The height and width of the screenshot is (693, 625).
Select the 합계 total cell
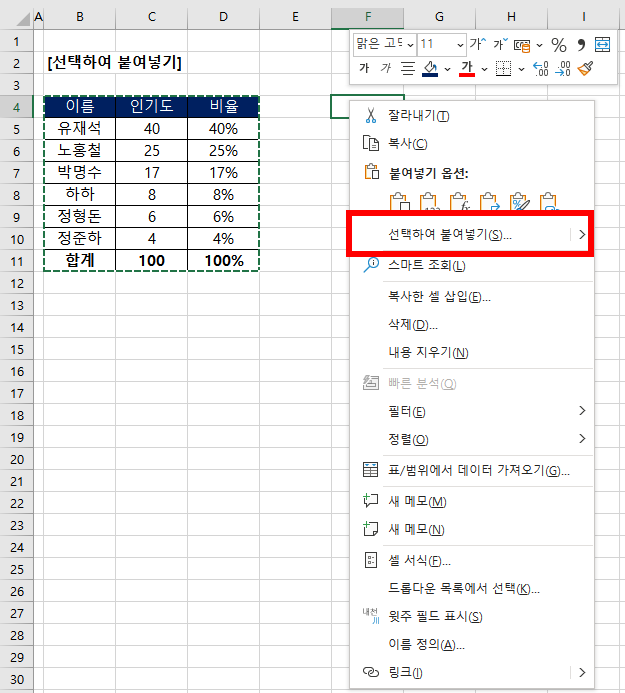tap(80, 261)
